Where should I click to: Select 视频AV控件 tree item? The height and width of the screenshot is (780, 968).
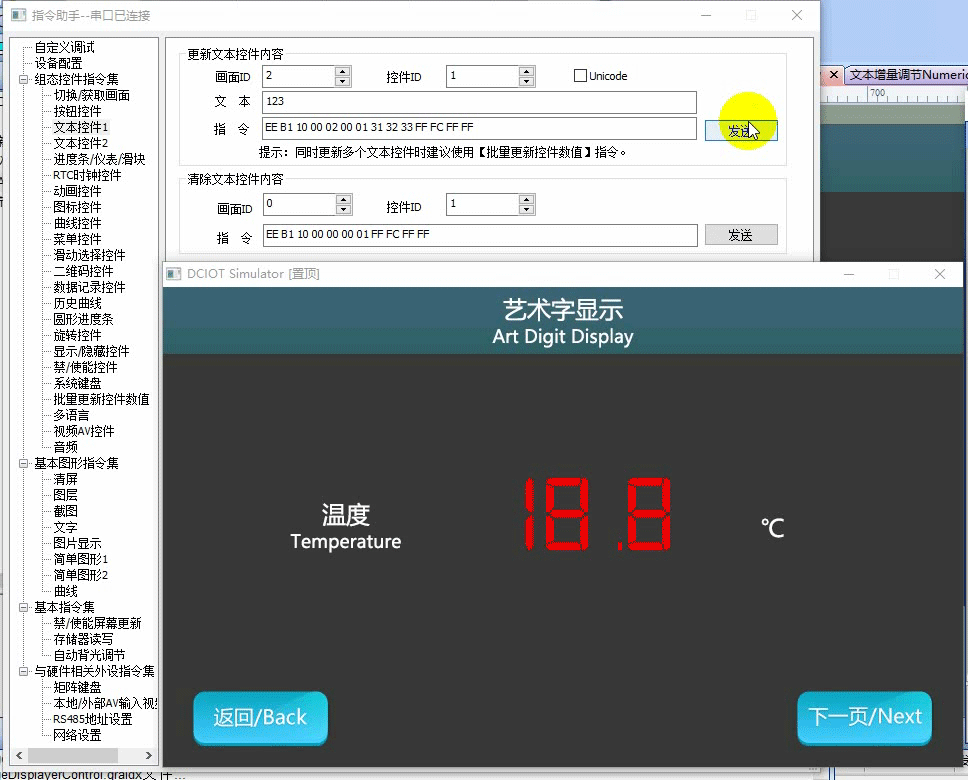pos(84,431)
